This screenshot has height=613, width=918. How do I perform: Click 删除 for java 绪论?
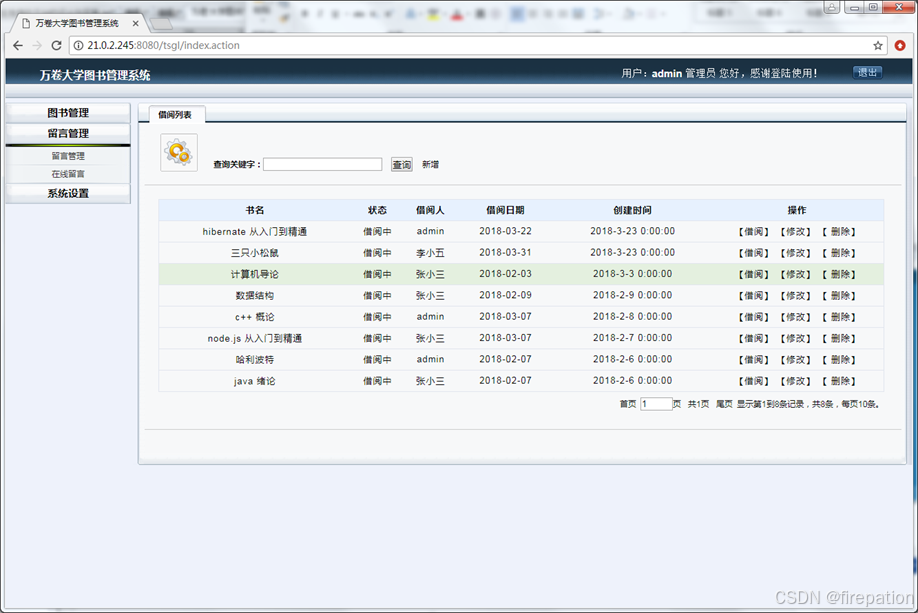pos(839,381)
